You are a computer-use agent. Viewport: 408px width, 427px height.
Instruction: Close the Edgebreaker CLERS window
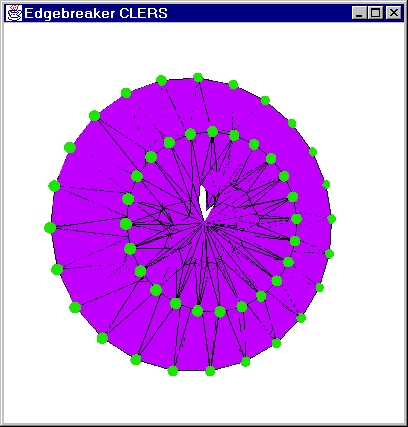click(x=394, y=13)
